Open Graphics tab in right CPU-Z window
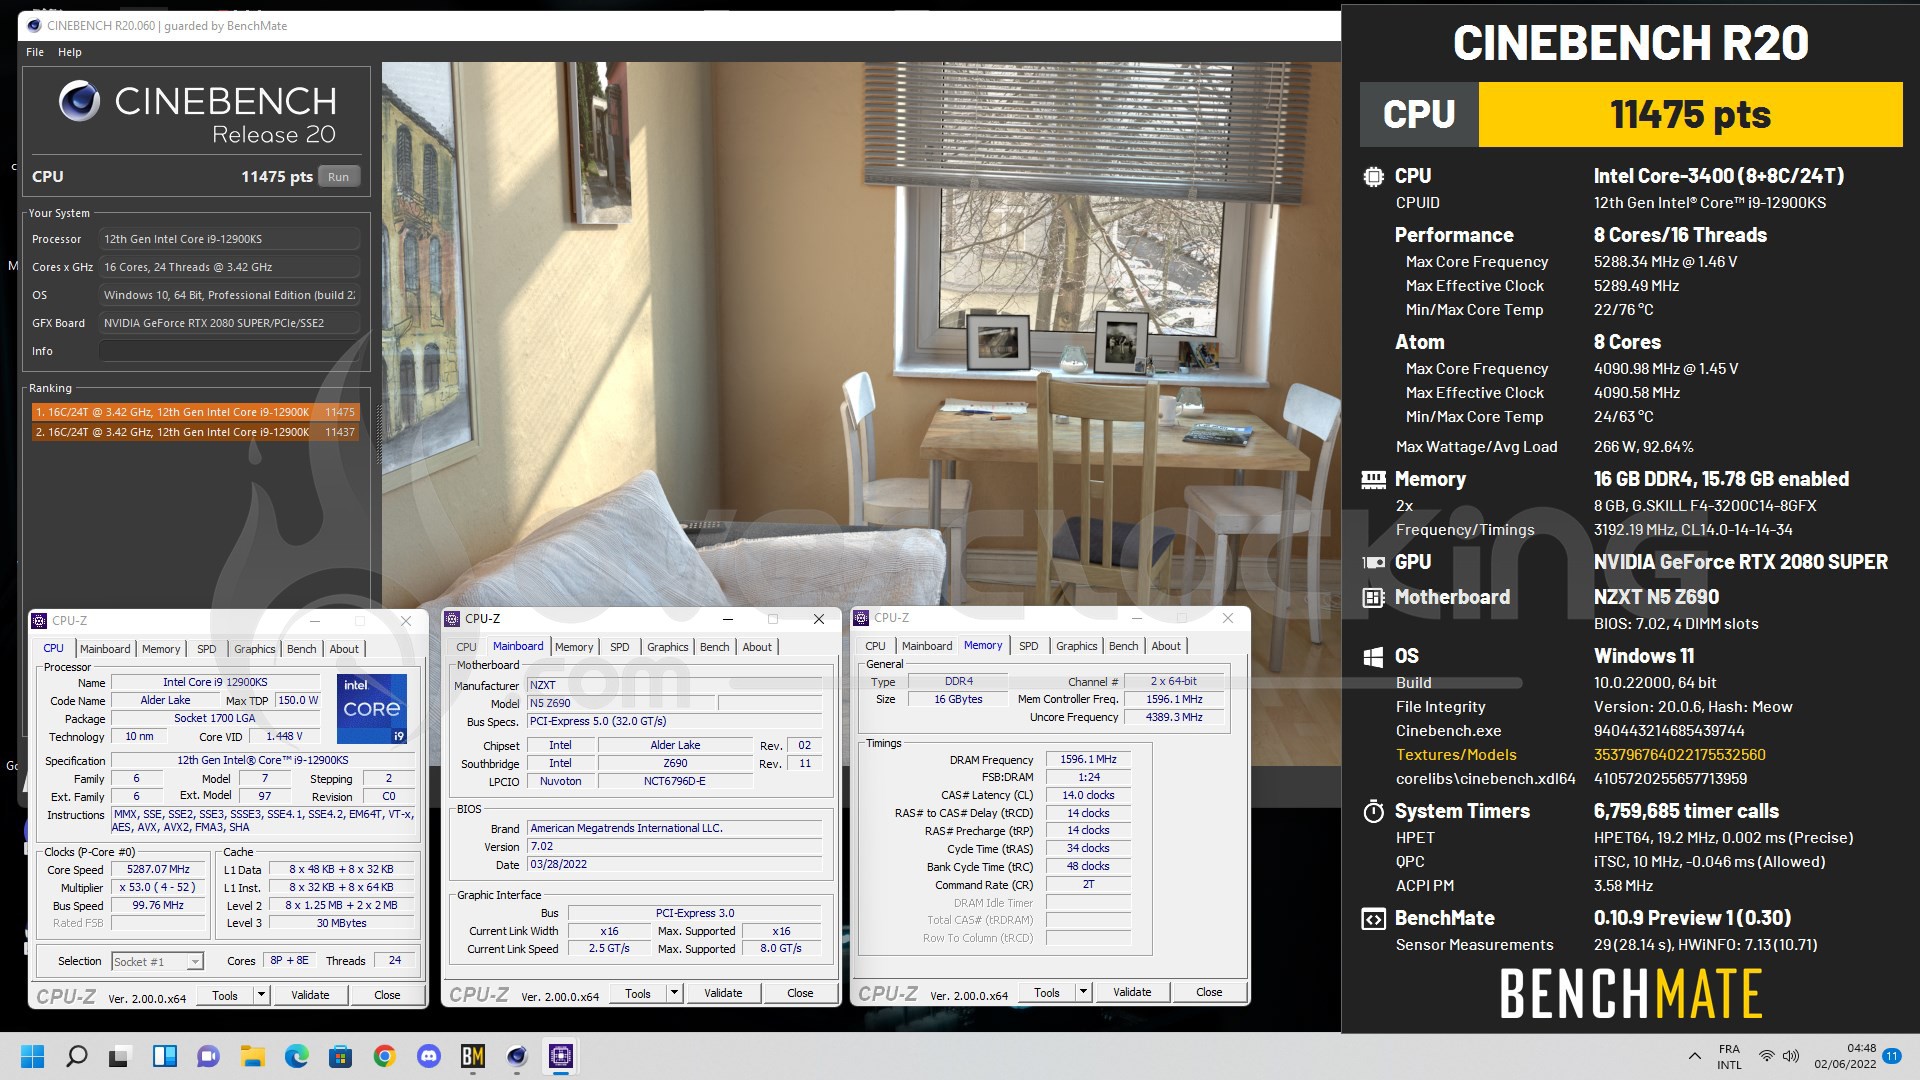The image size is (1920, 1080). [x=1077, y=646]
